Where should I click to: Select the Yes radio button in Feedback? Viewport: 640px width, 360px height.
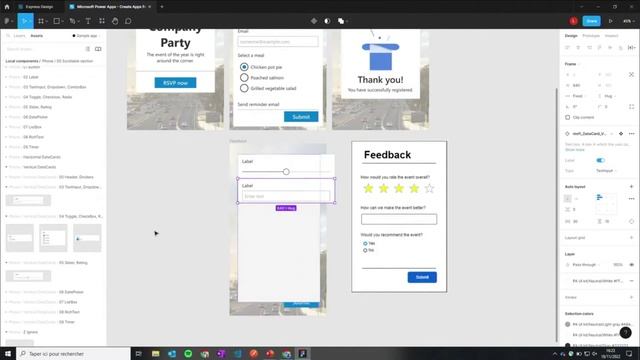coord(365,243)
